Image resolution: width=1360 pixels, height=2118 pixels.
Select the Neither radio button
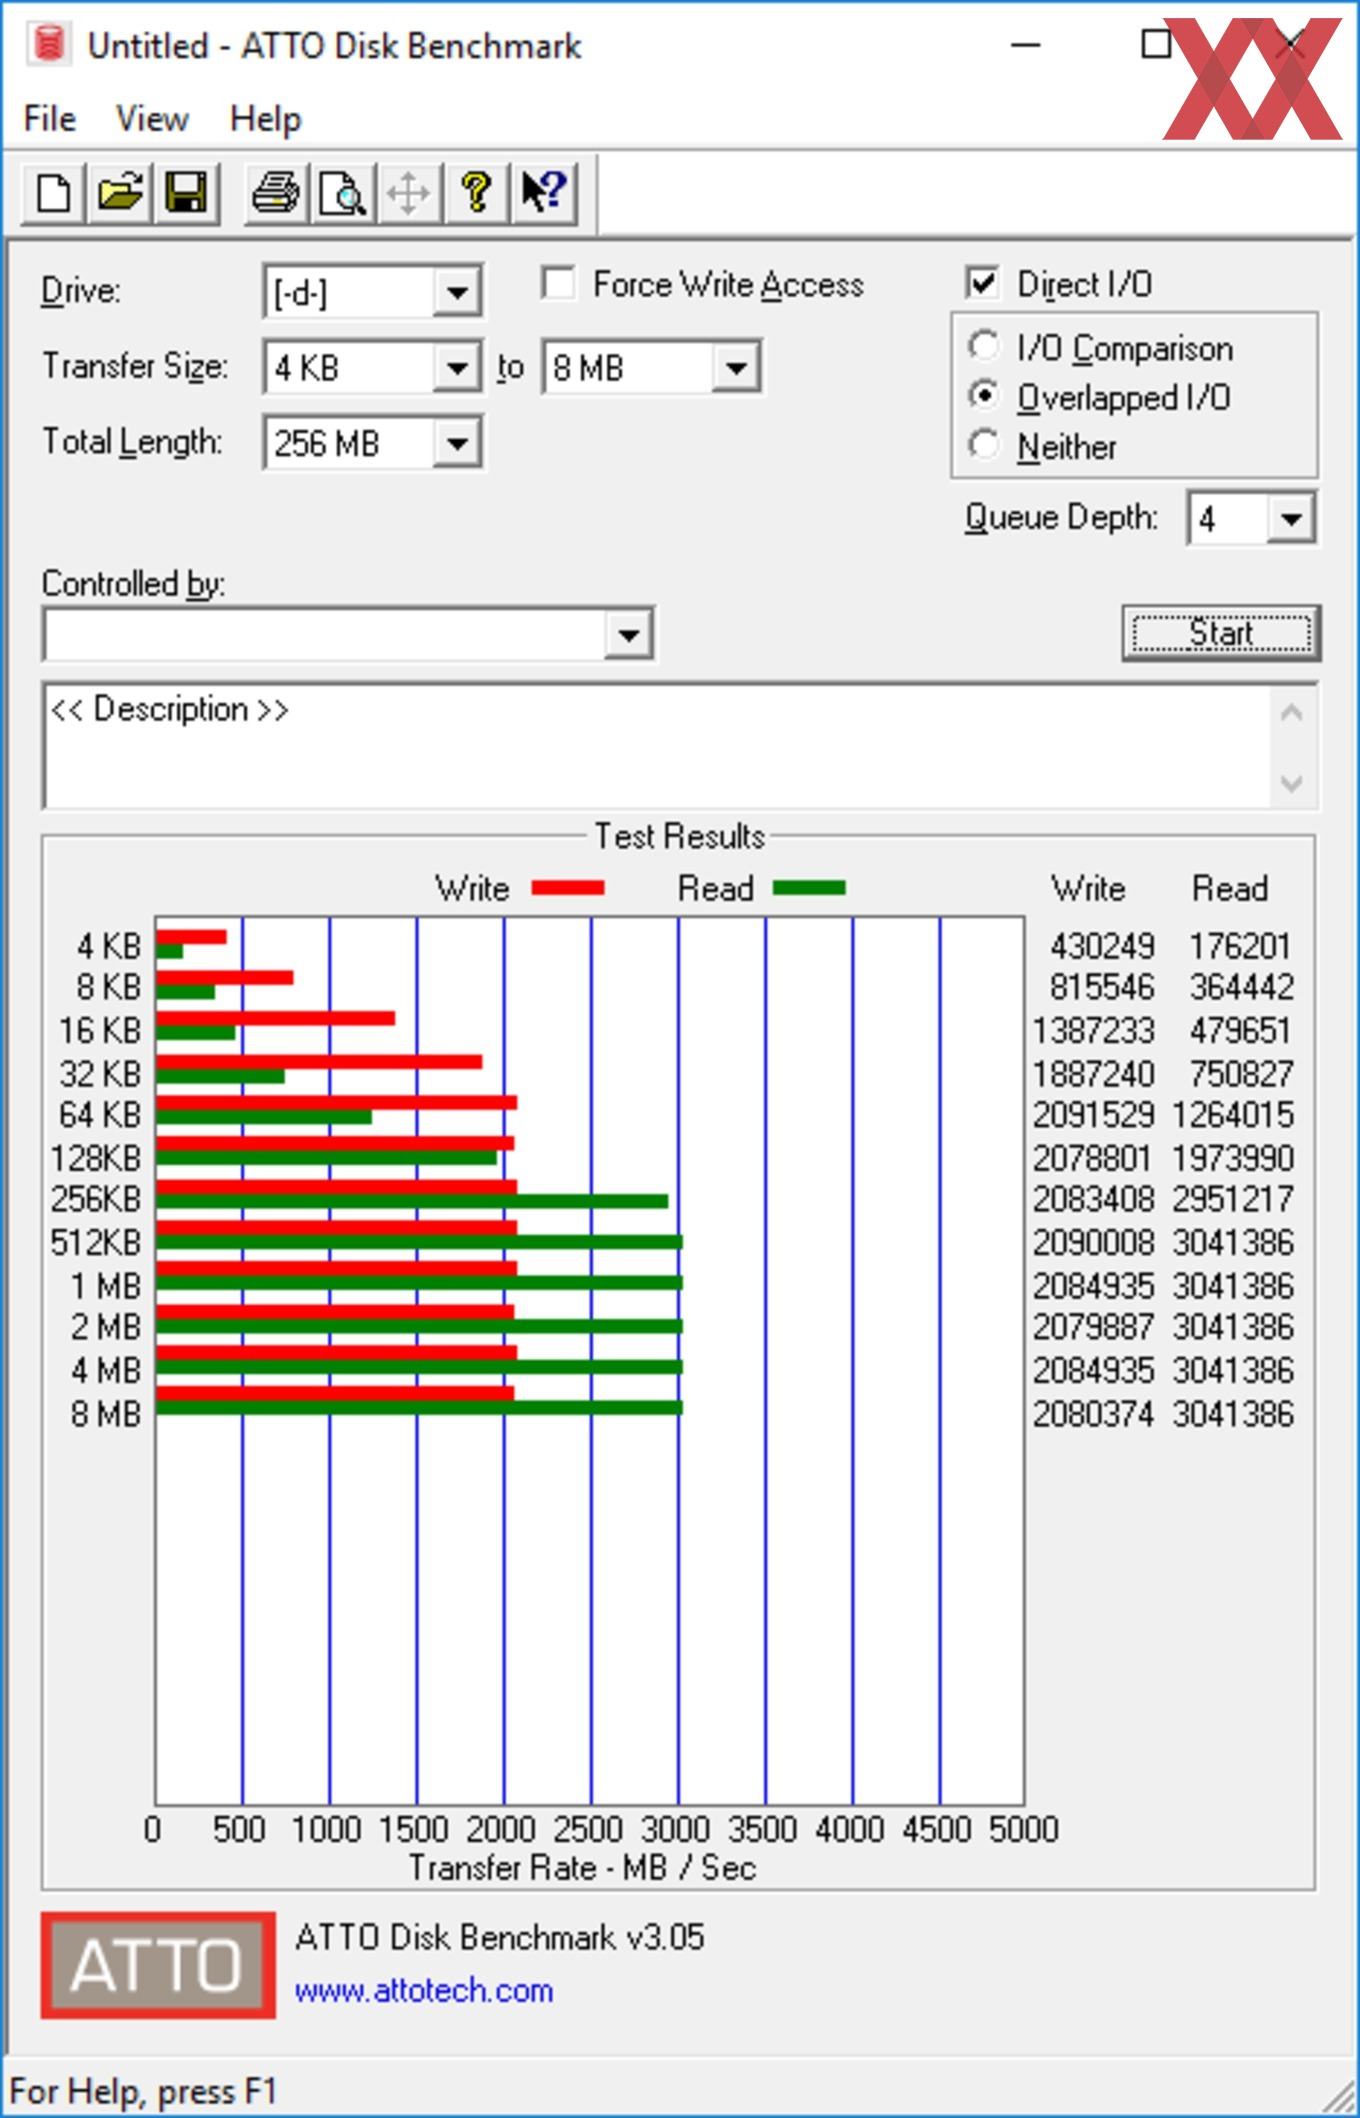pyautogui.click(x=983, y=444)
